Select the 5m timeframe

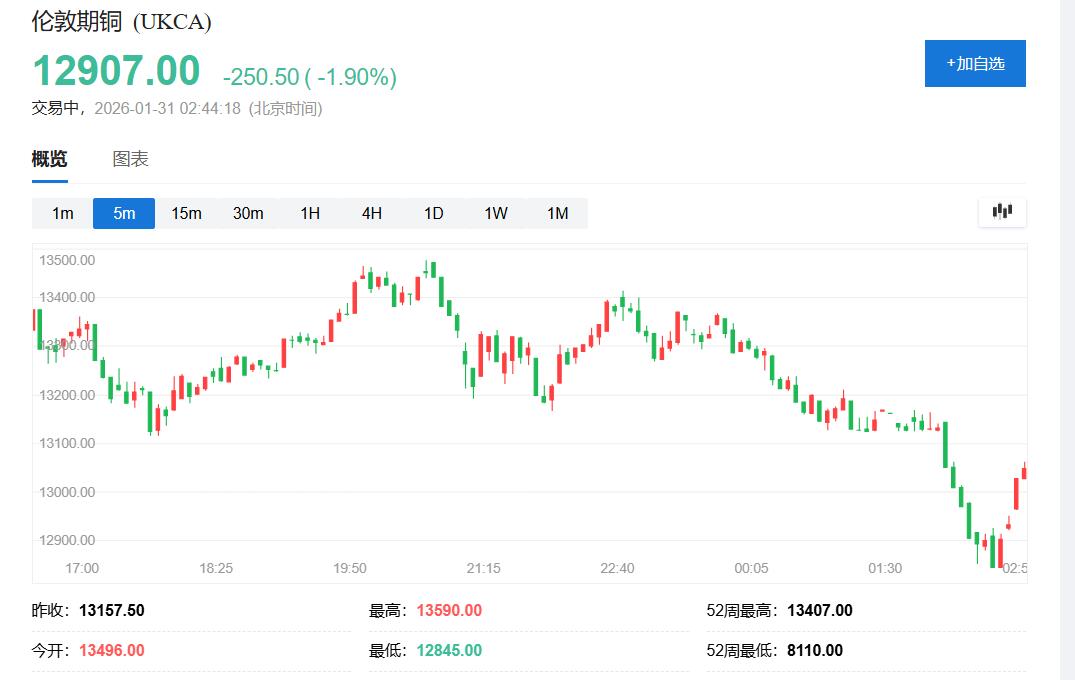123,213
